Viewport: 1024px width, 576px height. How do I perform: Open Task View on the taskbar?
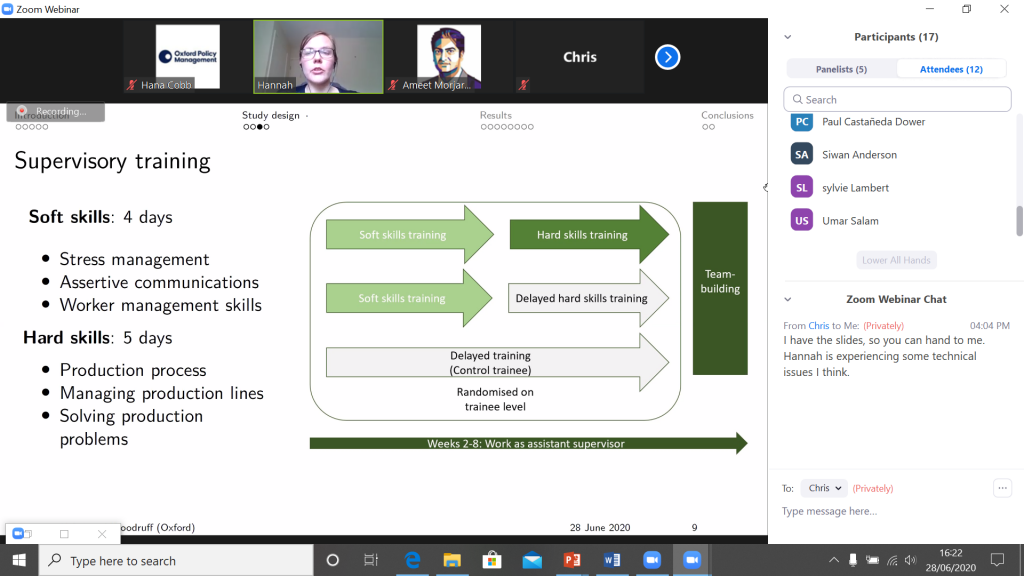(371, 560)
